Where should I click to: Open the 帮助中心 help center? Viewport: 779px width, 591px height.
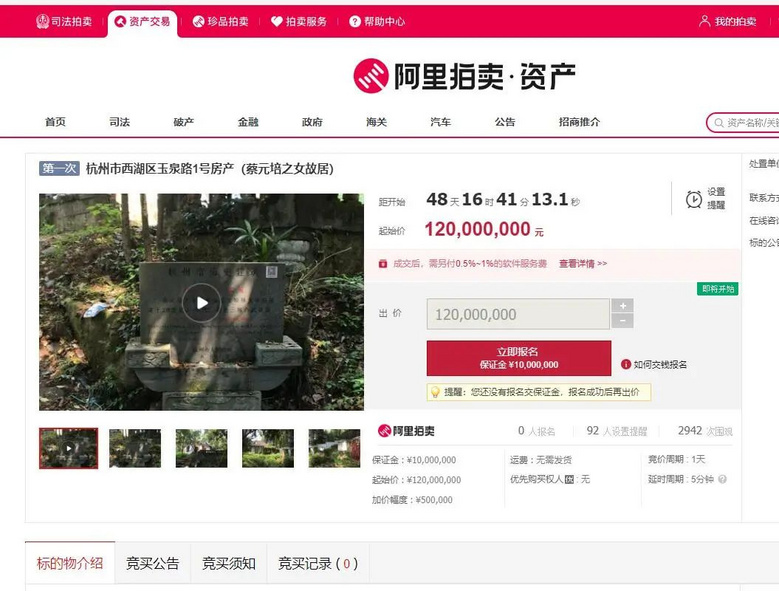pyautogui.click(x=377, y=21)
